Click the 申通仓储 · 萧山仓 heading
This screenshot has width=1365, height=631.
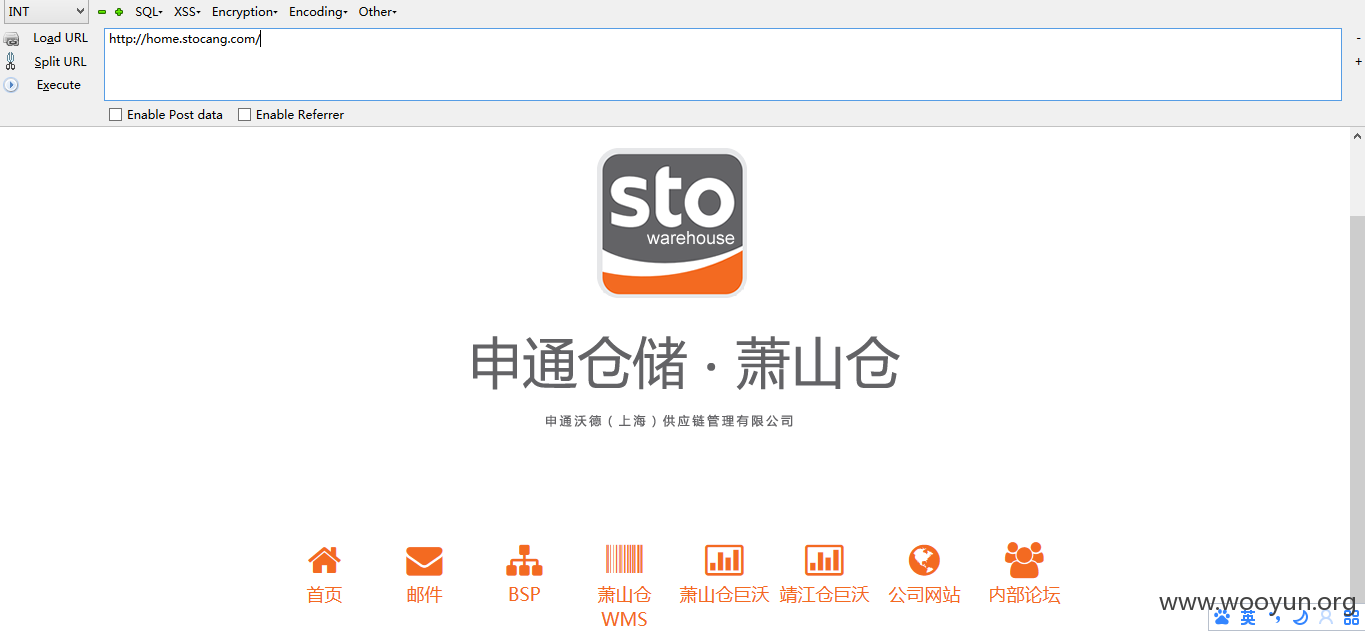[685, 363]
